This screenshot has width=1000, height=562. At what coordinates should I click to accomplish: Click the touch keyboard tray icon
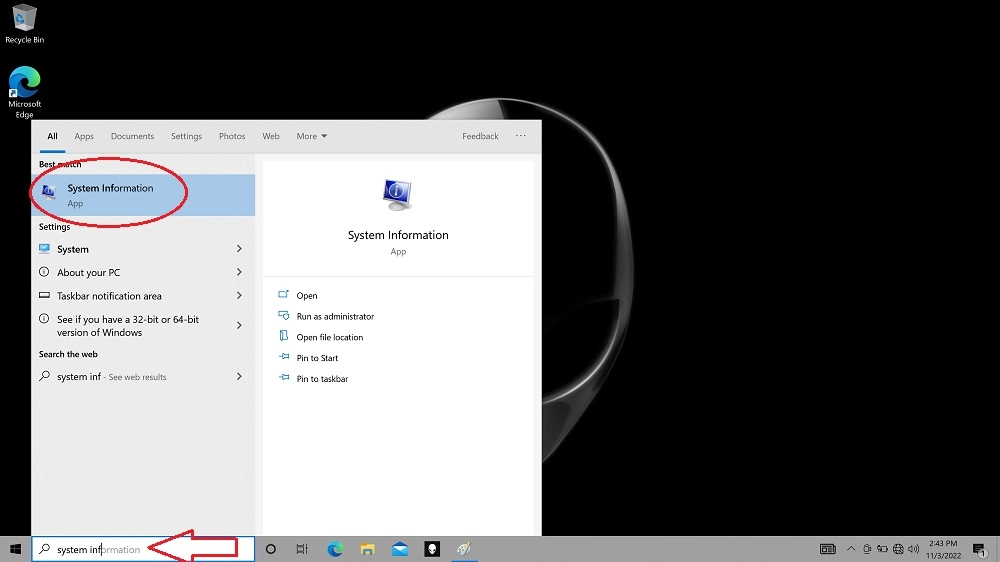click(828, 549)
